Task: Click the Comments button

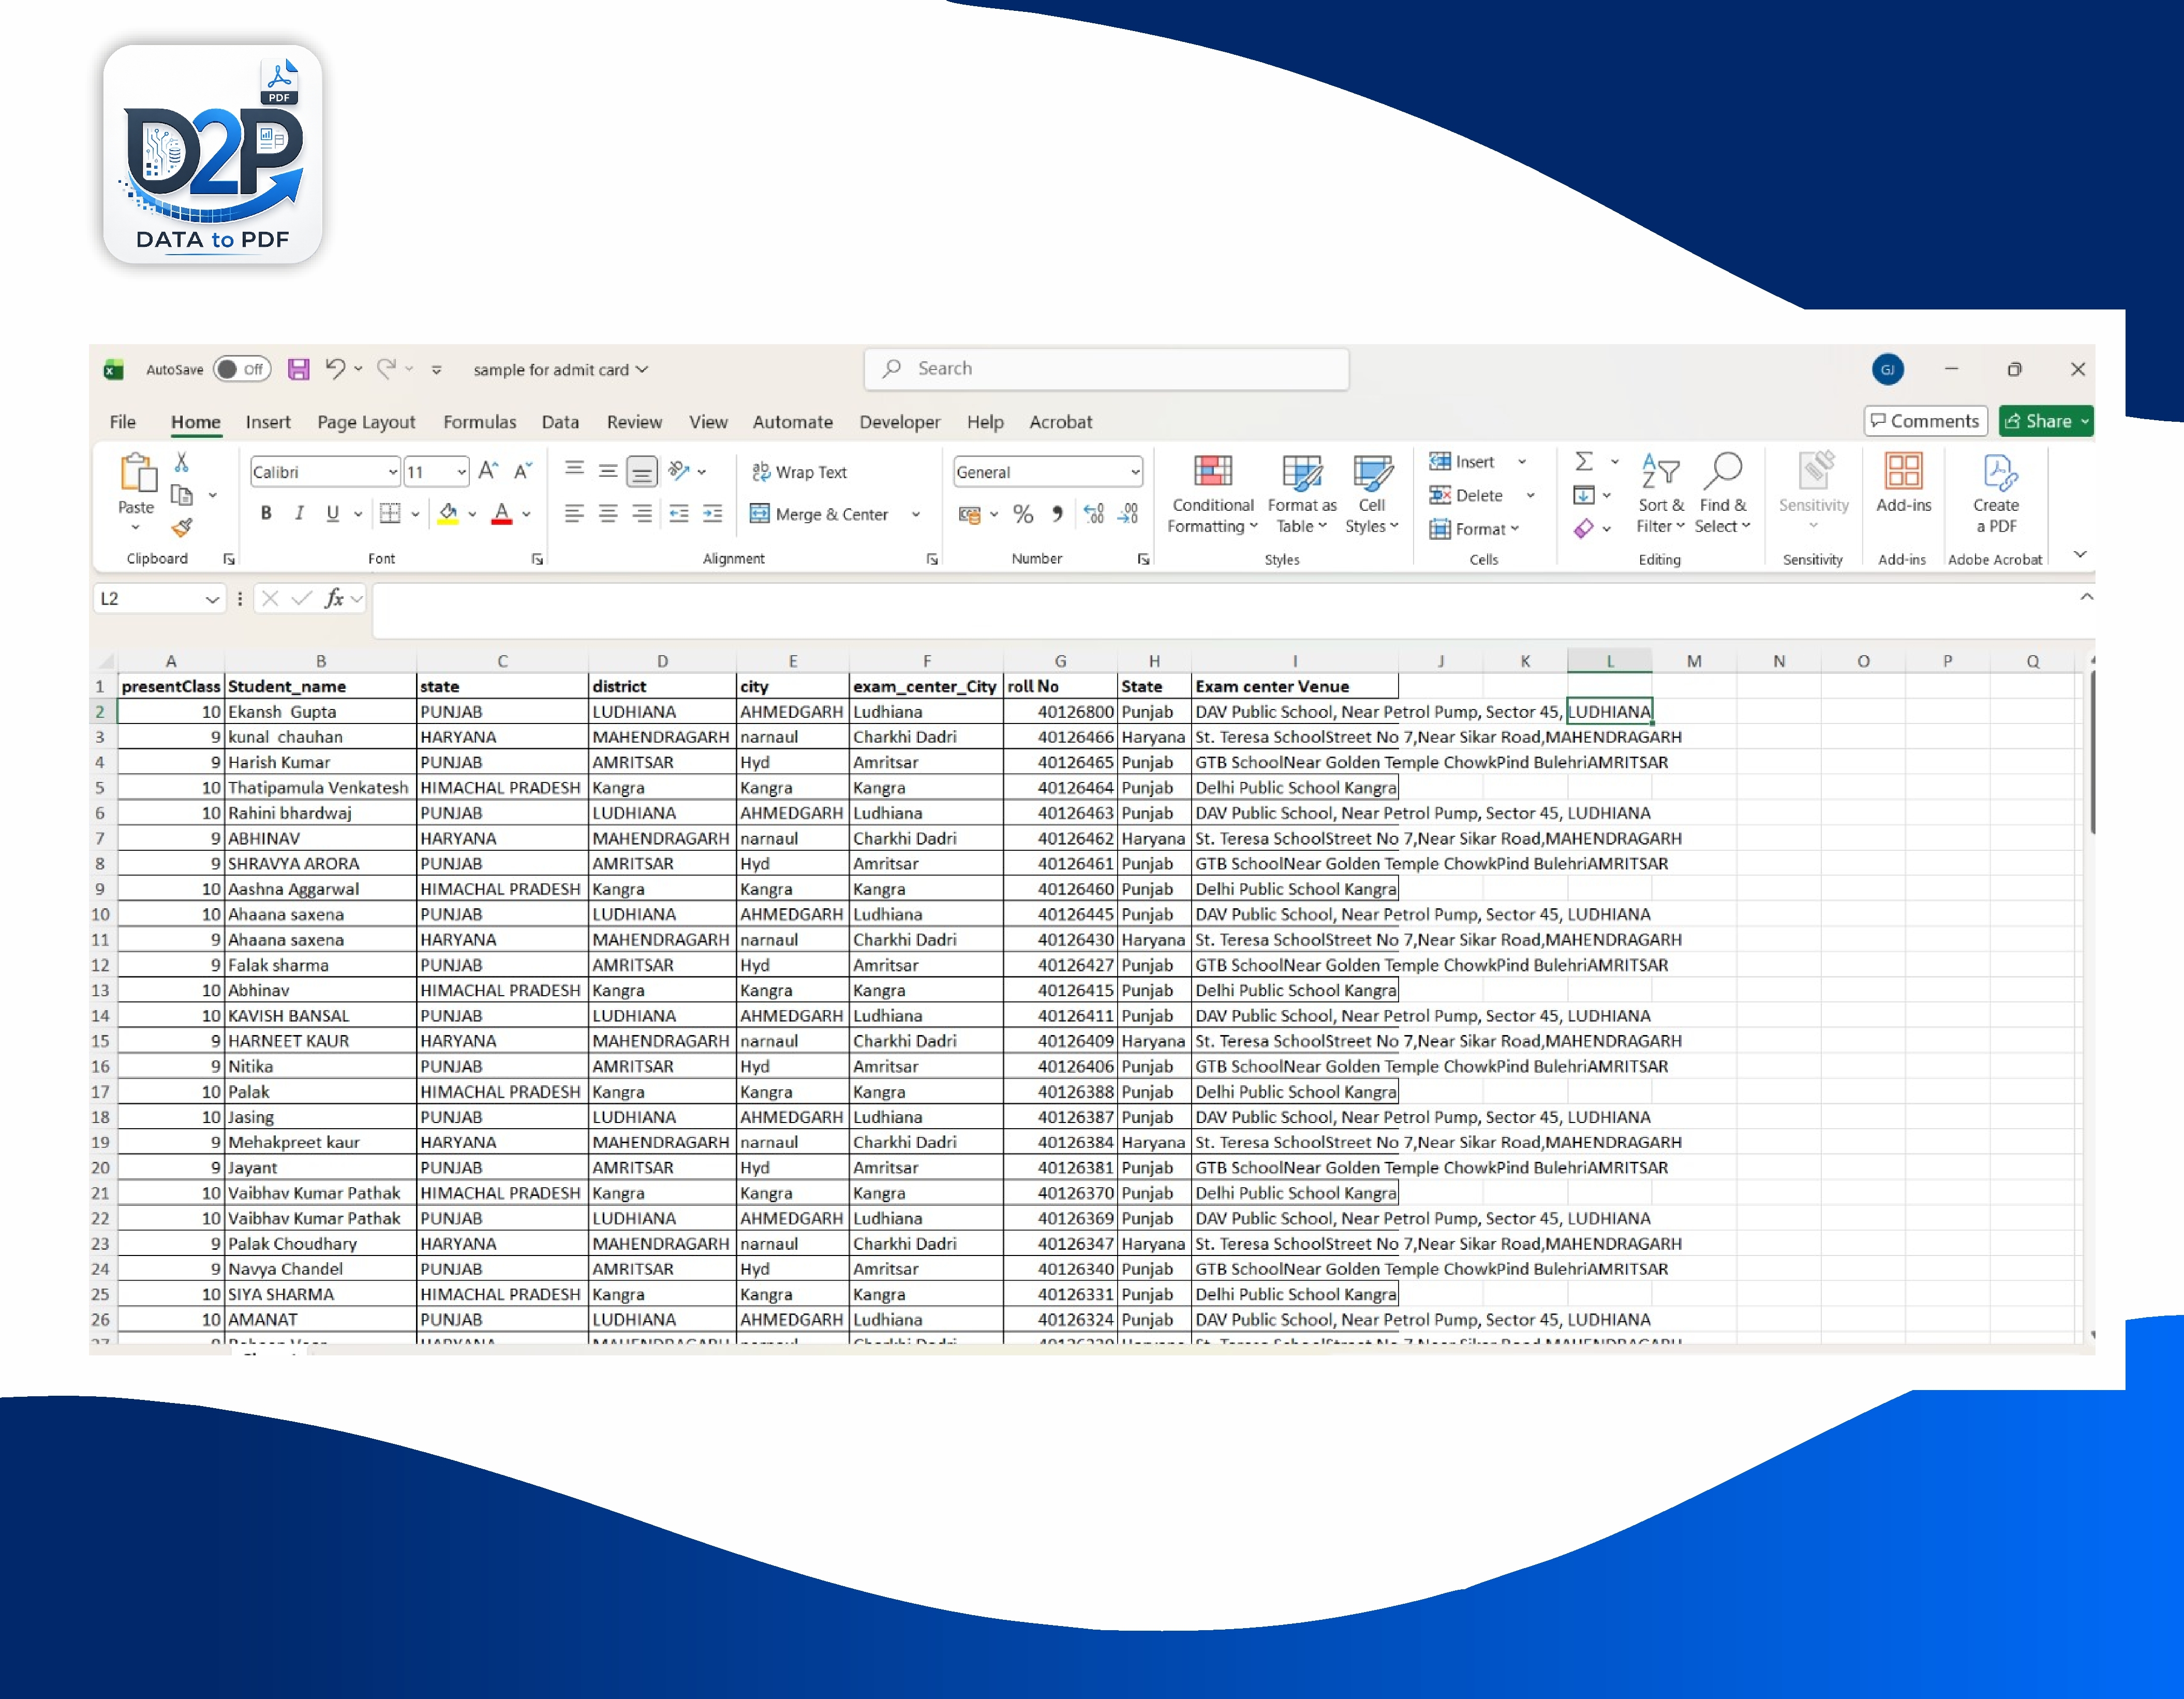Action: point(1925,421)
